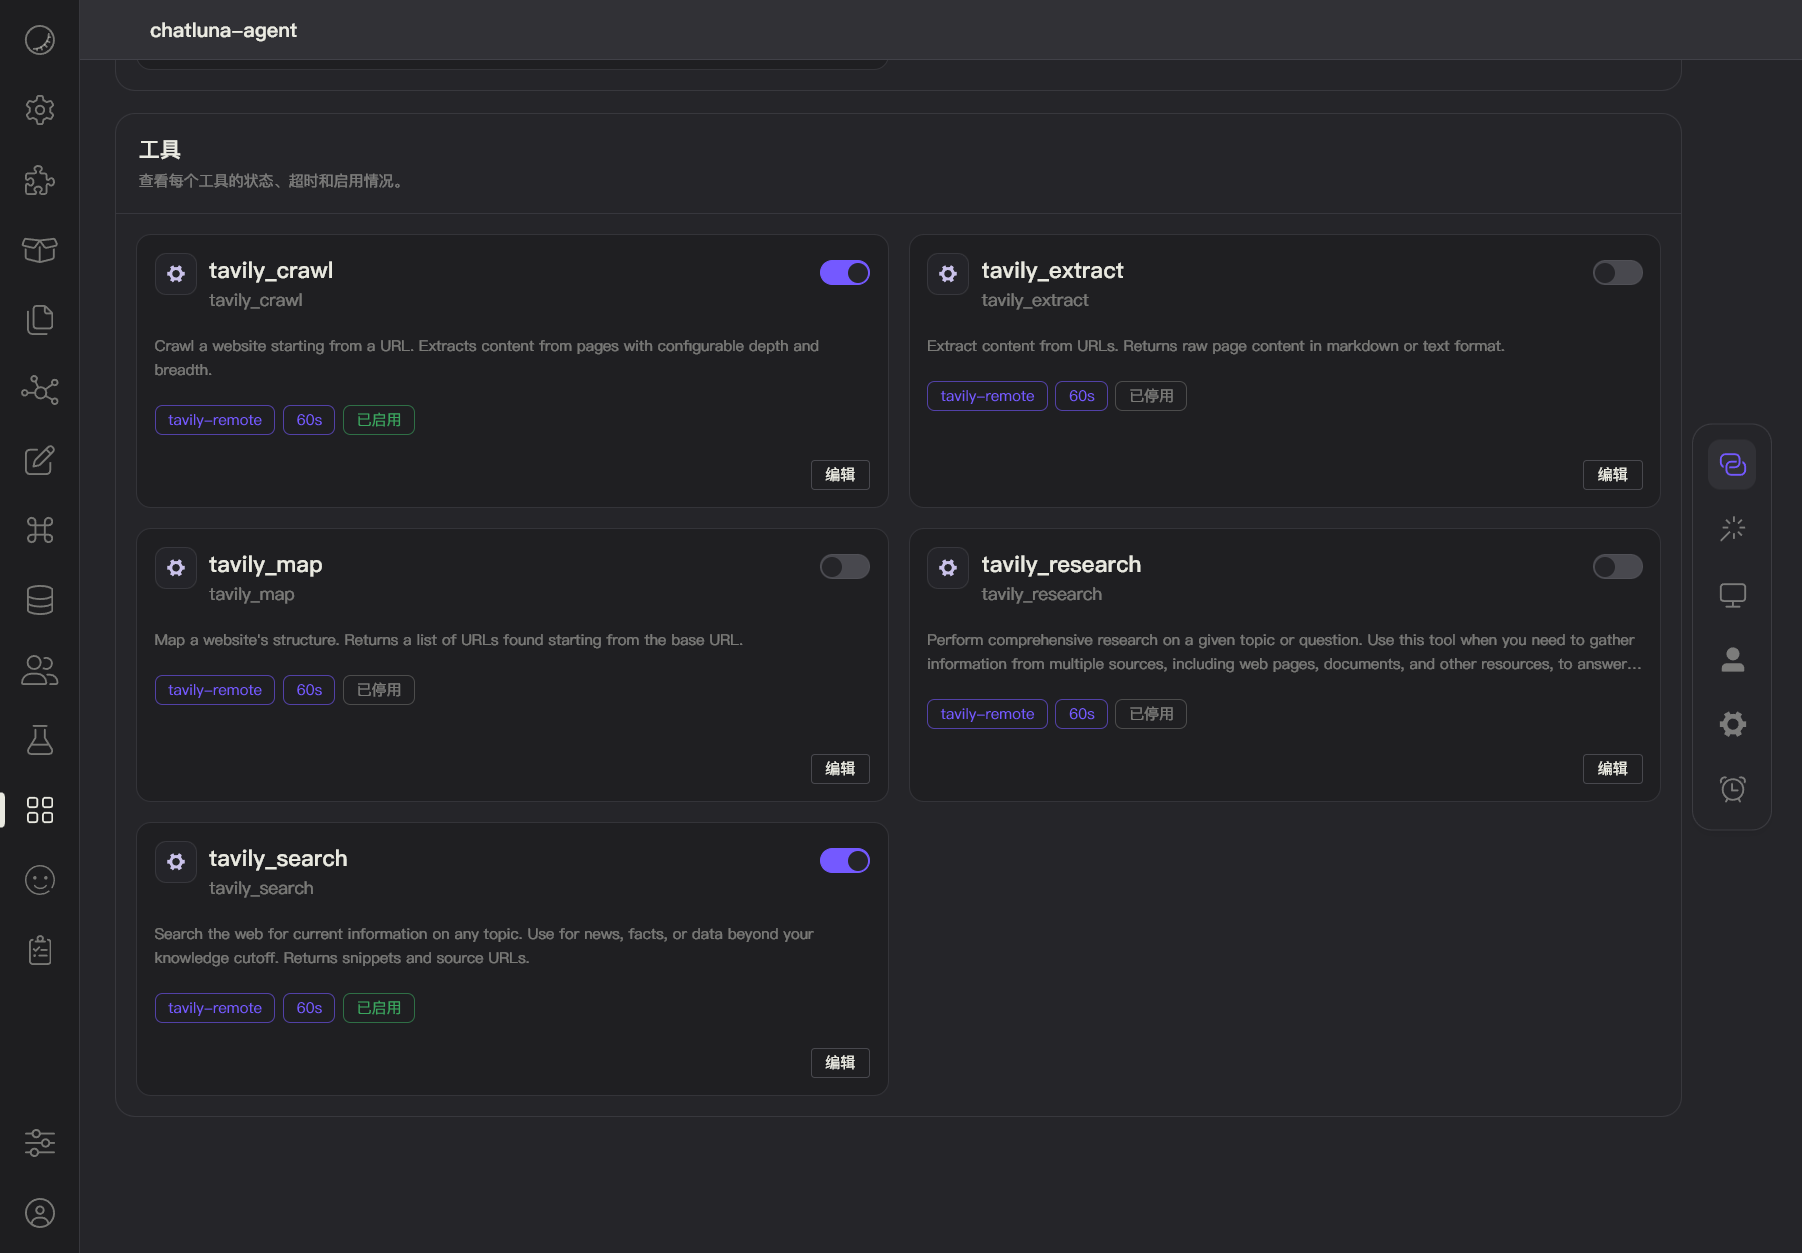Edit the tavily_map tool
Screen dimensions: 1802x1253
[x=840, y=769]
